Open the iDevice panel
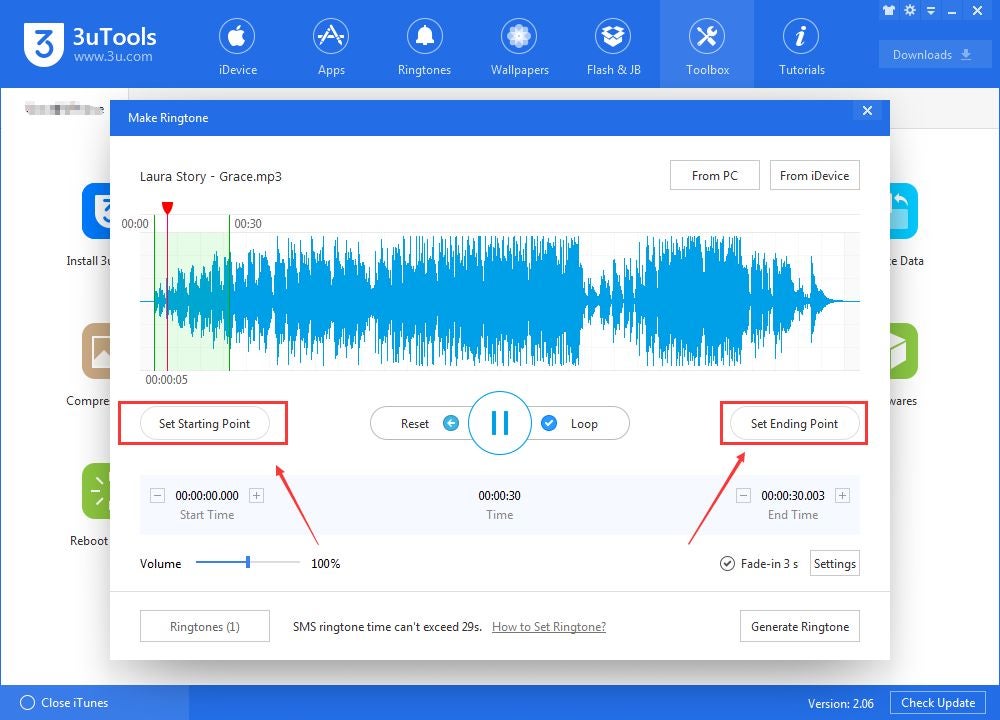The image size is (1000, 720). (237, 45)
